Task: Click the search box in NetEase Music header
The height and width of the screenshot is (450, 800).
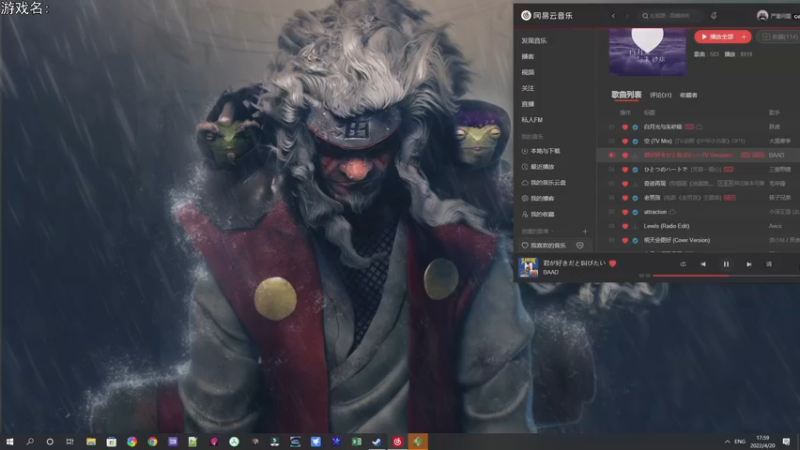Action: coord(670,16)
